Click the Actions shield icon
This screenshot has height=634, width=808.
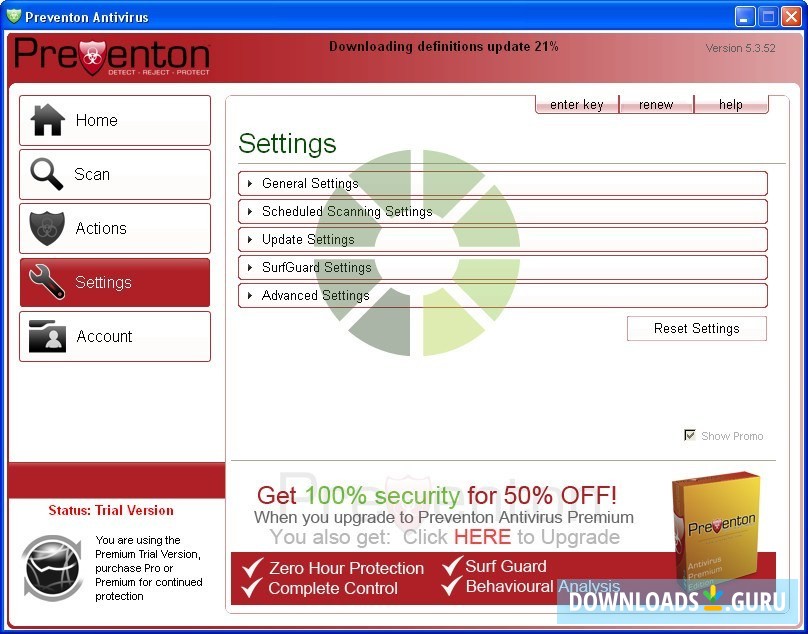pyautogui.click(x=47, y=228)
